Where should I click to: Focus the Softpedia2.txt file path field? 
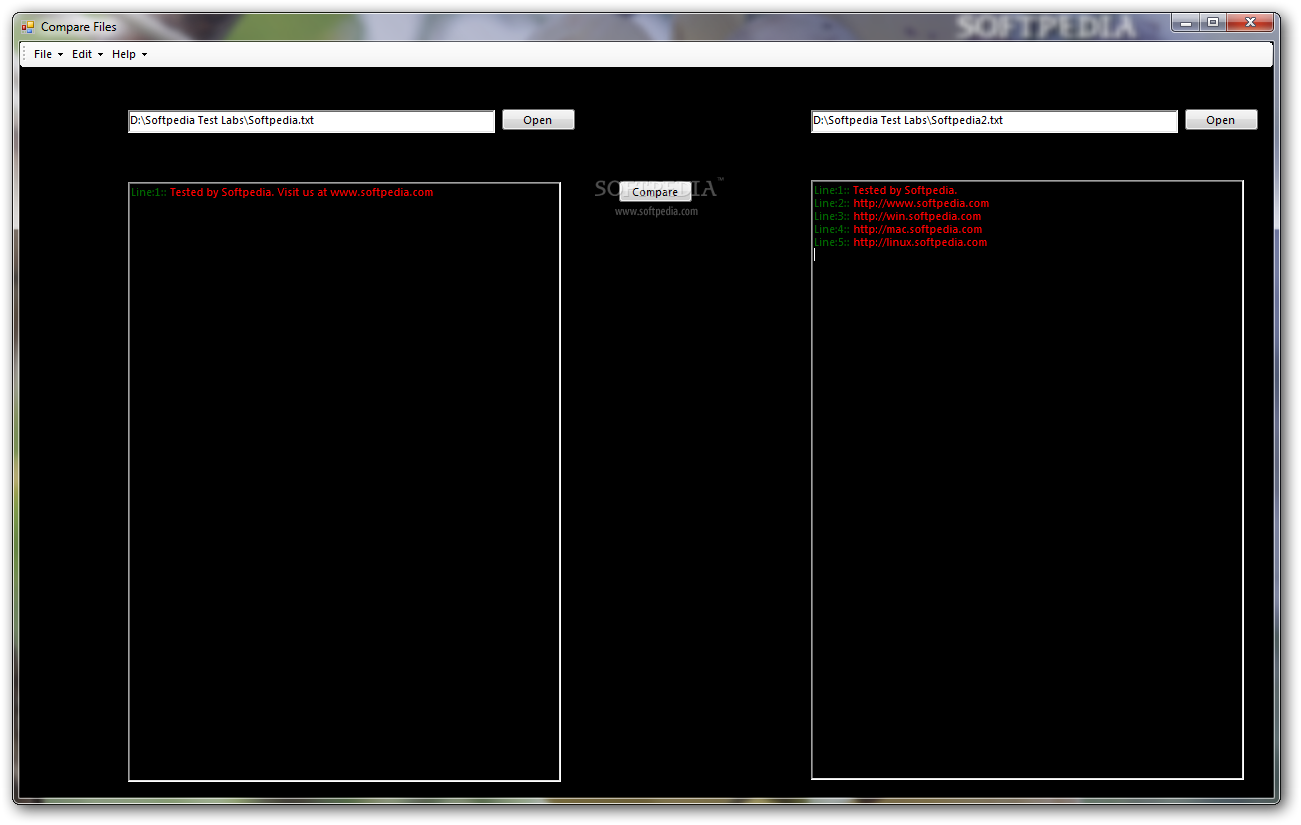[x=994, y=121]
